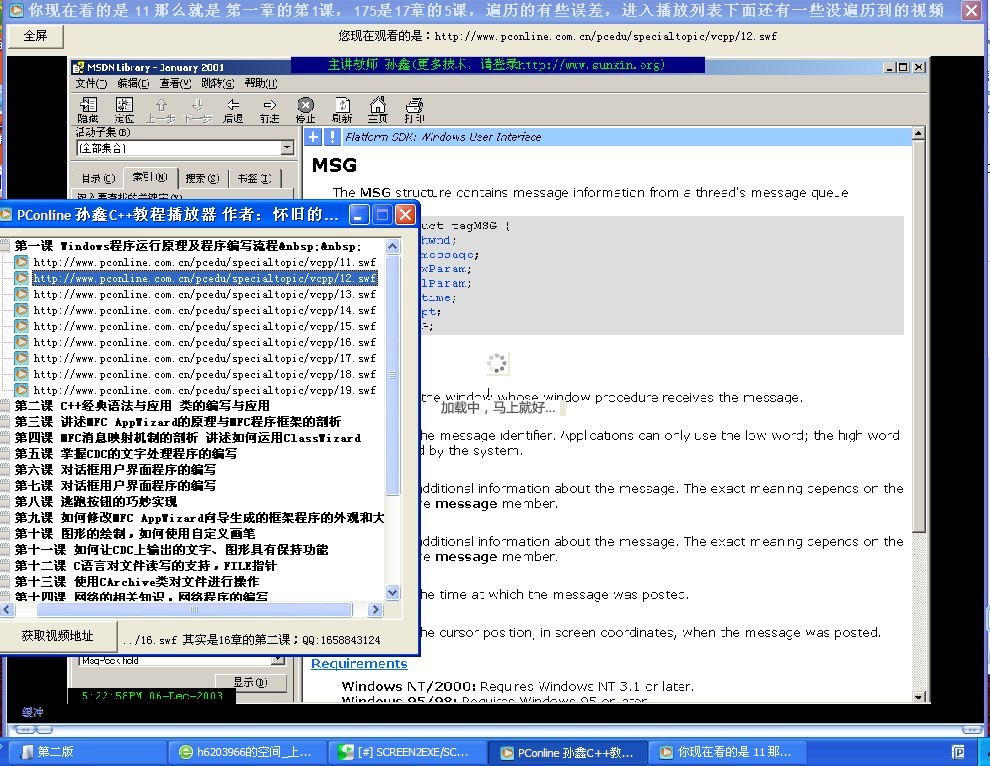Open 第二版 taskbar item

88,752
